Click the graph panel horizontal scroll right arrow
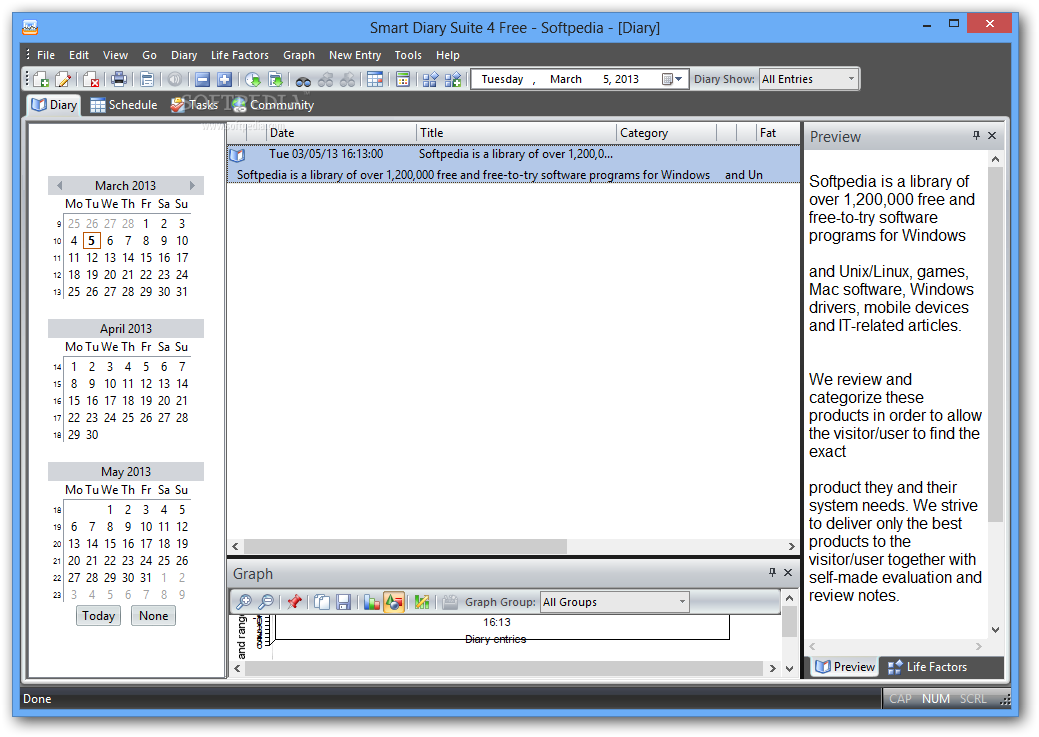This screenshot has width=1039, height=737. [773, 669]
